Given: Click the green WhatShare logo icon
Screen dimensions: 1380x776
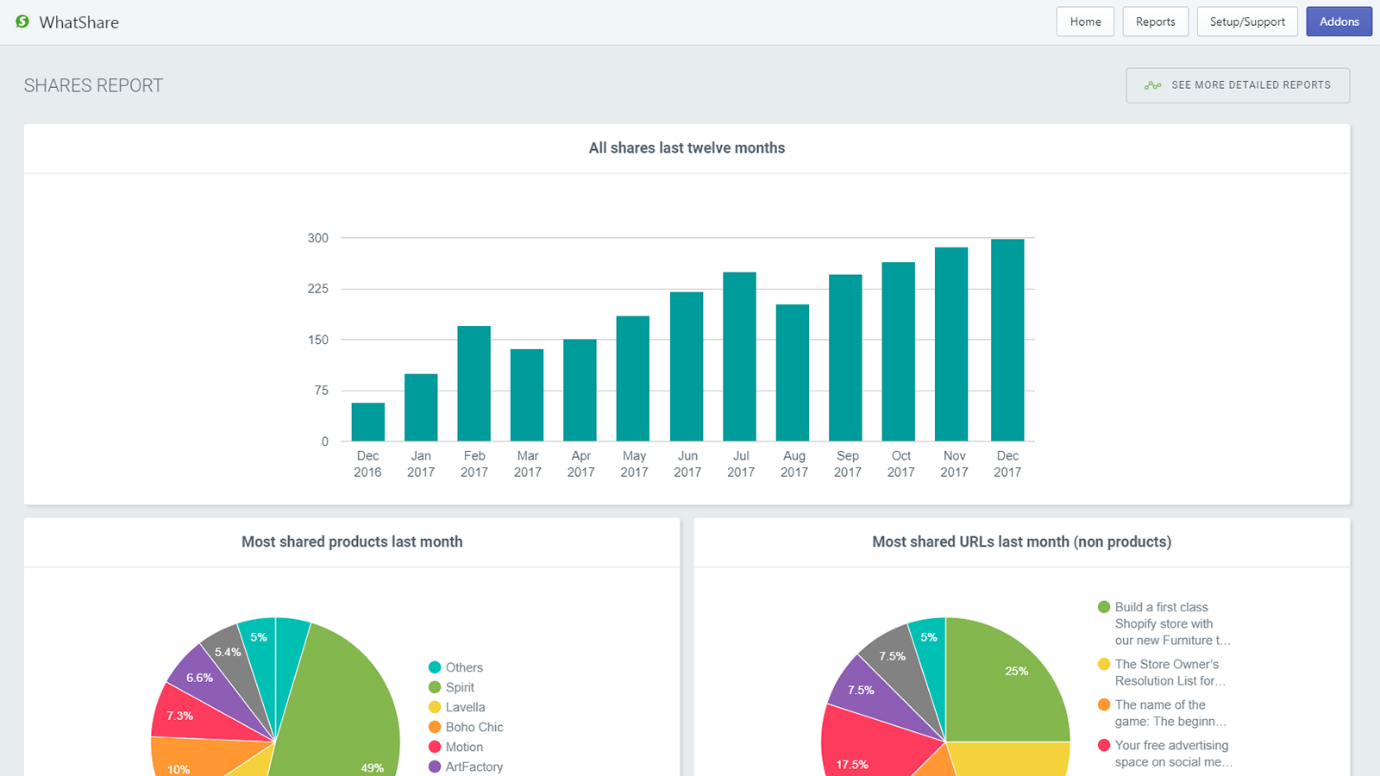Looking at the screenshot, I should (x=22, y=21).
